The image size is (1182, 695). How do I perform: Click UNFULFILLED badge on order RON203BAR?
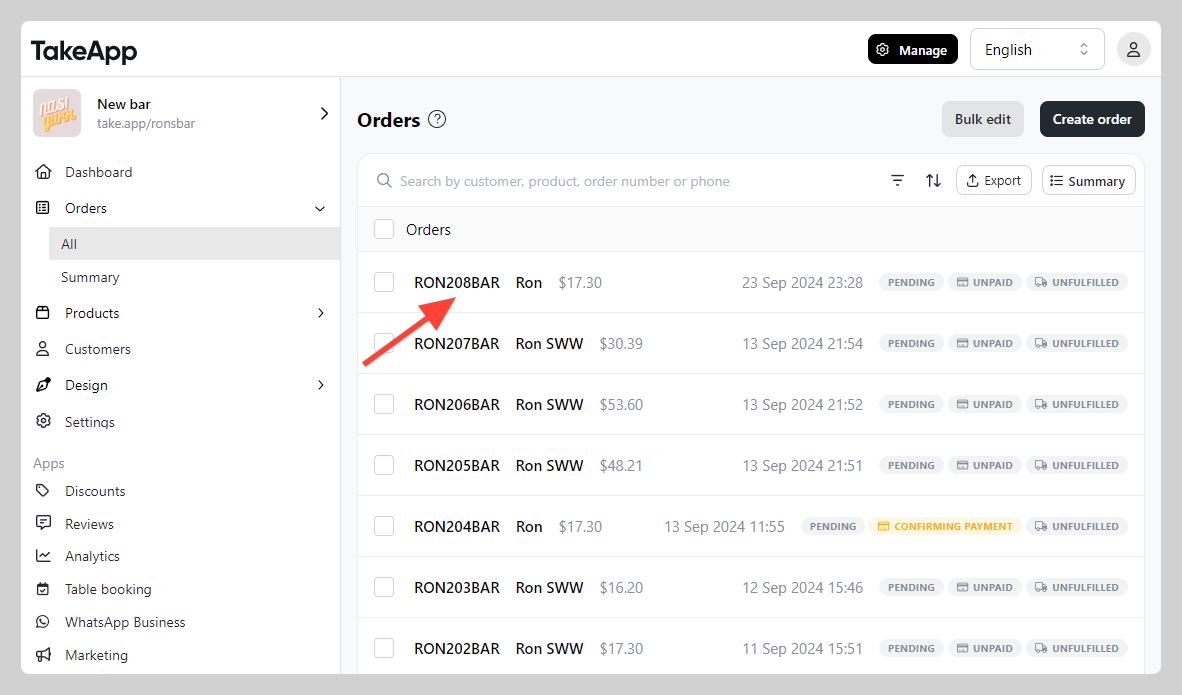coord(1076,587)
